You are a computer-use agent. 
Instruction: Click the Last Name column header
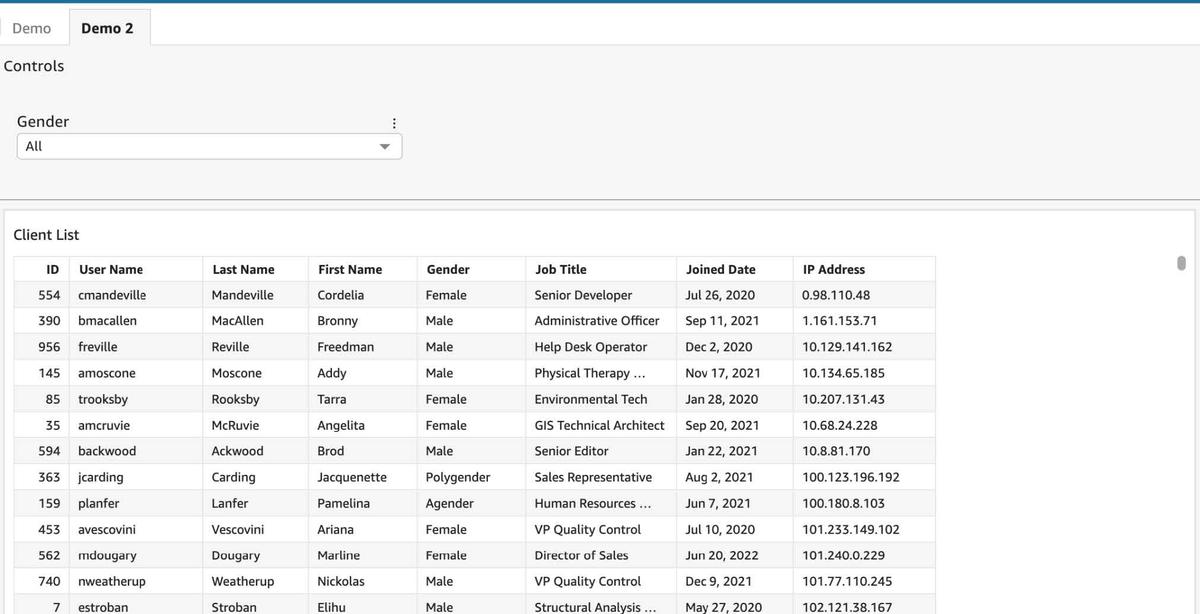(243, 269)
